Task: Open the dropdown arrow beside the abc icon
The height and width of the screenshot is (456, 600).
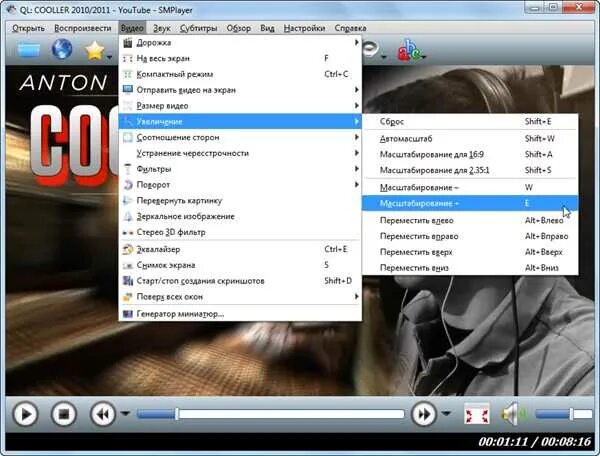Action: pos(423,57)
